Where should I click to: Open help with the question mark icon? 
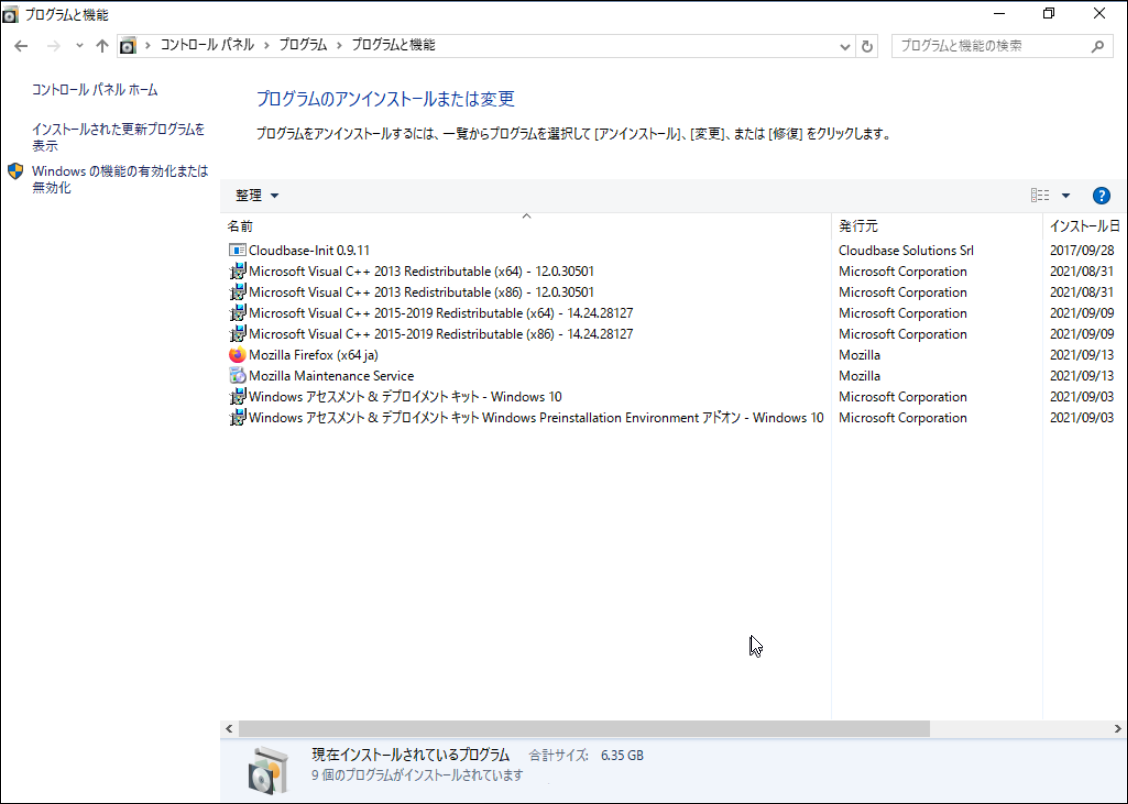pyautogui.click(x=1101, y=196)
